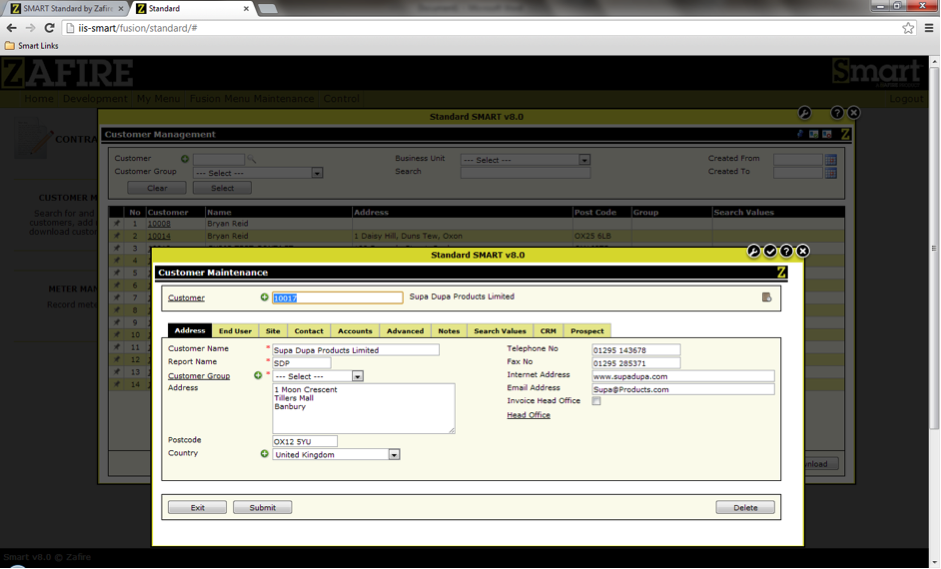Switch to the Advanced tab
Viewport: 941px width, 569px height.
pyautogui.click(x=405, y=331)
